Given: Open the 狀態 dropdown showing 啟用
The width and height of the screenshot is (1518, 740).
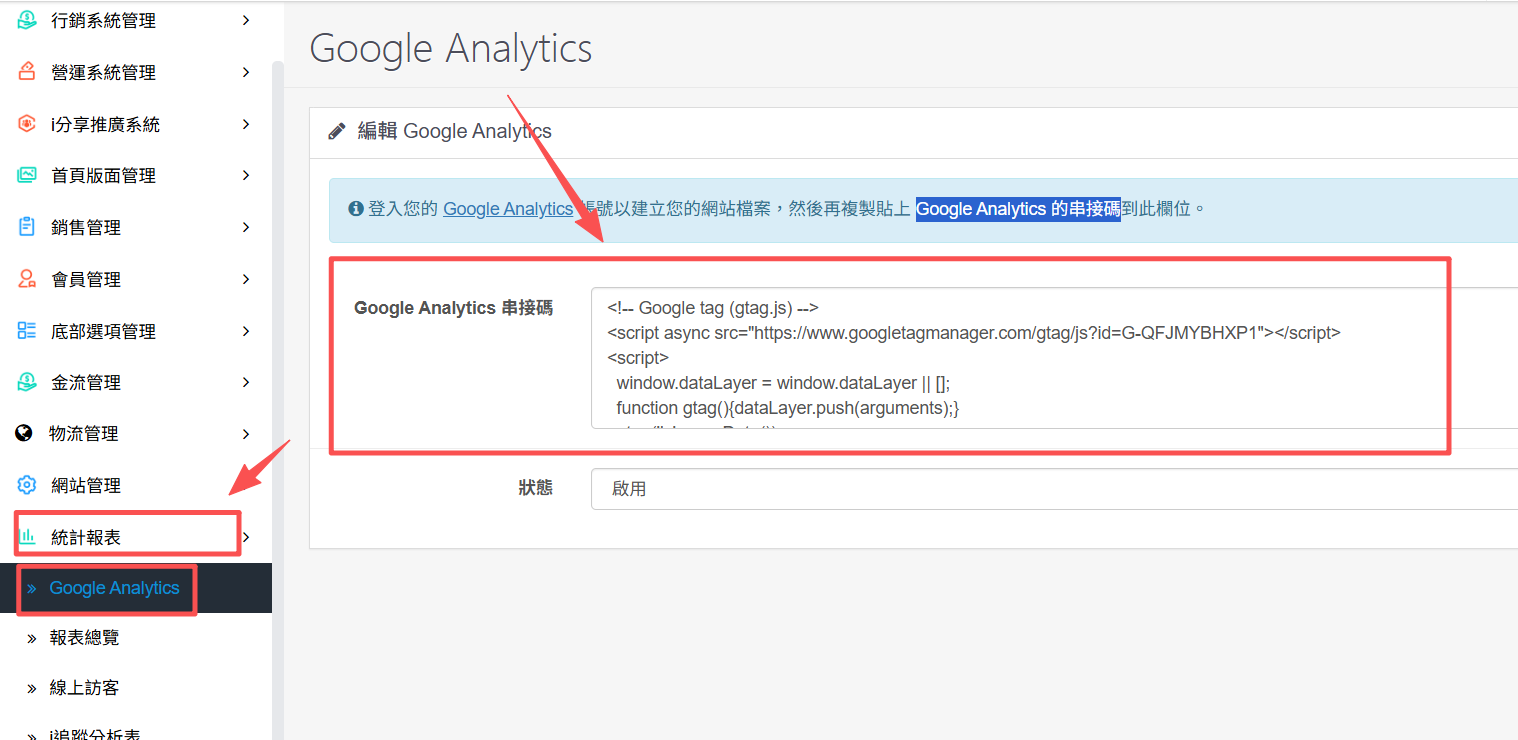Looking at the screenshot, I should tap(1050, 489).
